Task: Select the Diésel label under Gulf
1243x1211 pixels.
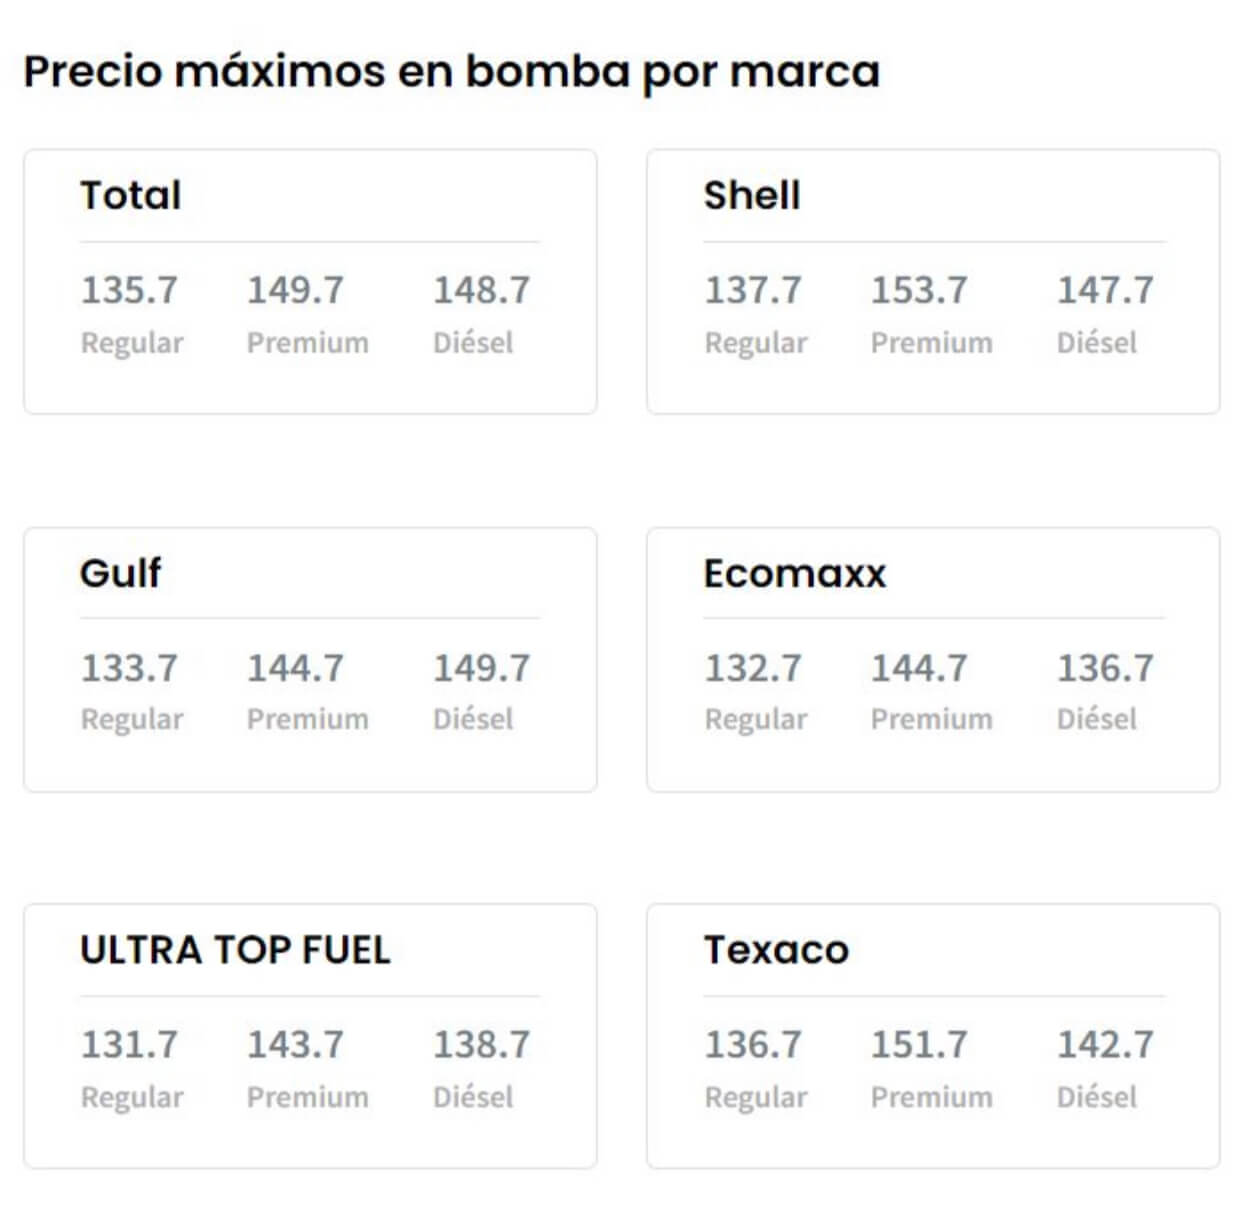Action: click(x=473, y=719)
